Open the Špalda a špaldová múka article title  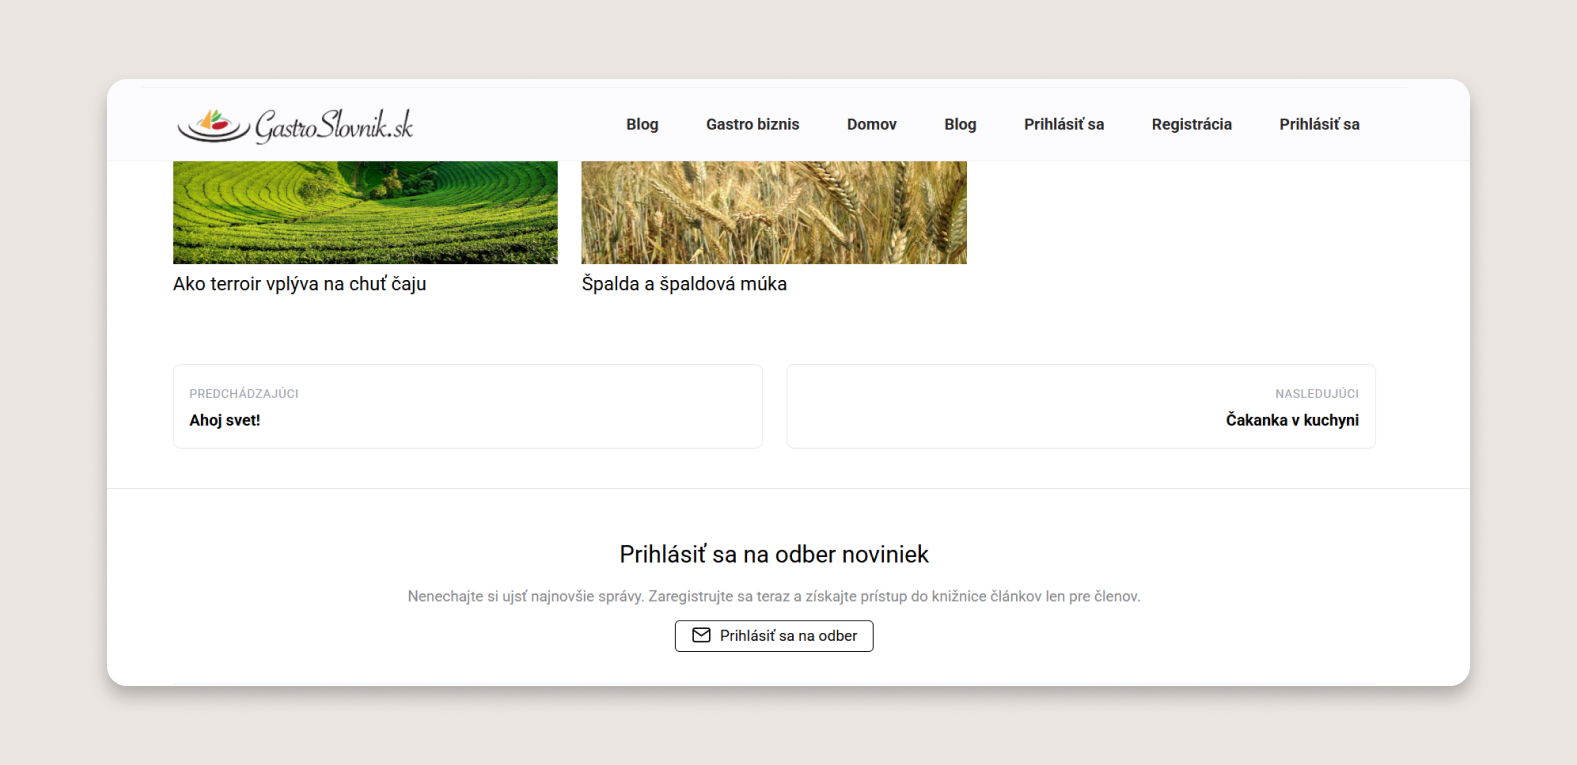pyautogui.click(x=684, y=284)
